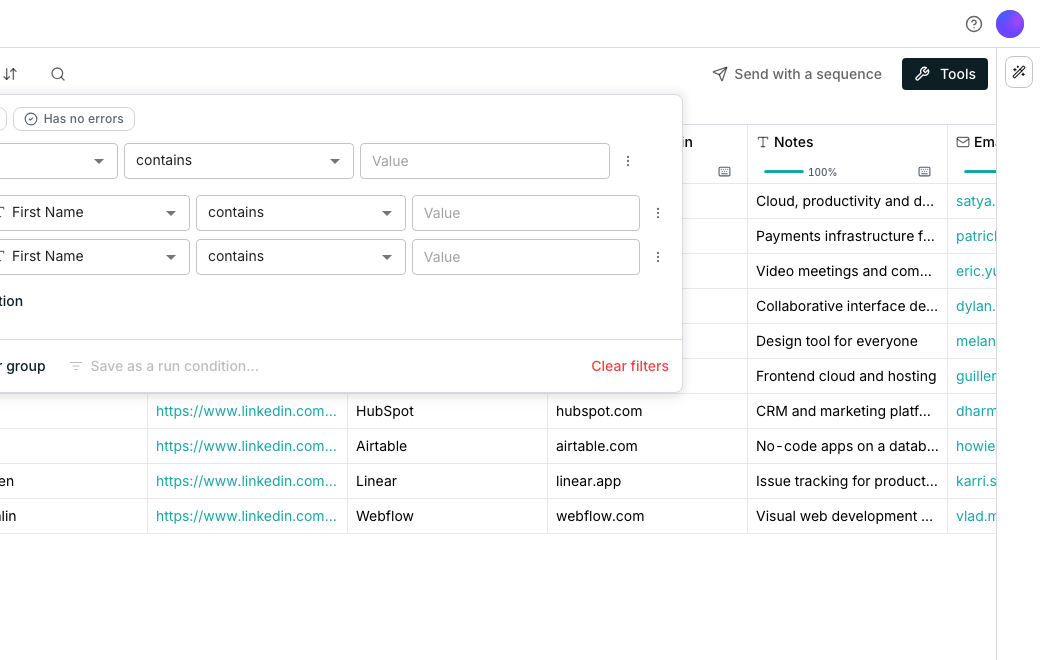Select the Linear company cell
Image resolution: width=1040 pixels, height=660 pixels.
click(x=447, y=481)
